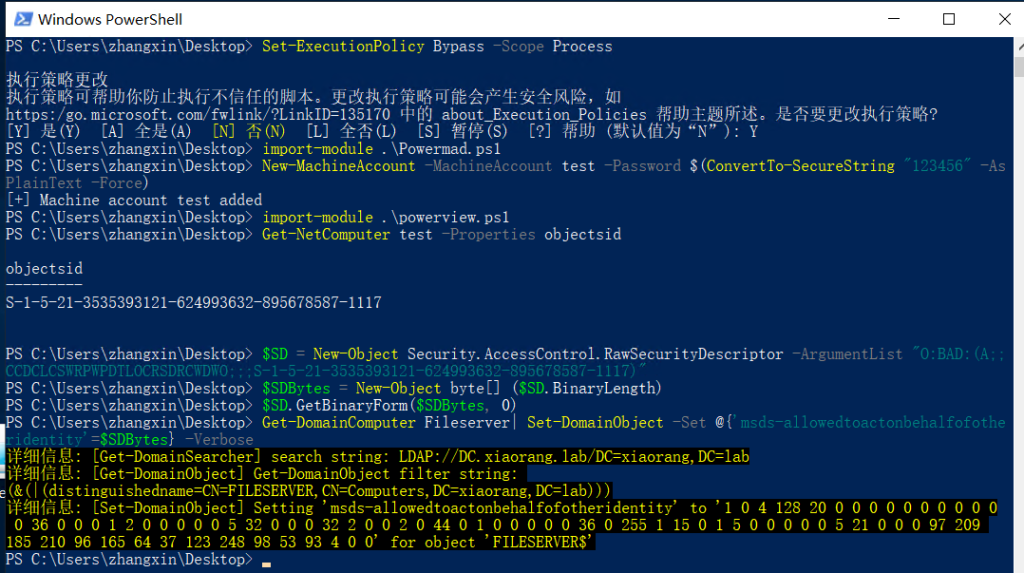Viewport: 1024px width, 573px height.
Task: Click the New-MachineAccount command text
Action: click(x=338, y=166)
